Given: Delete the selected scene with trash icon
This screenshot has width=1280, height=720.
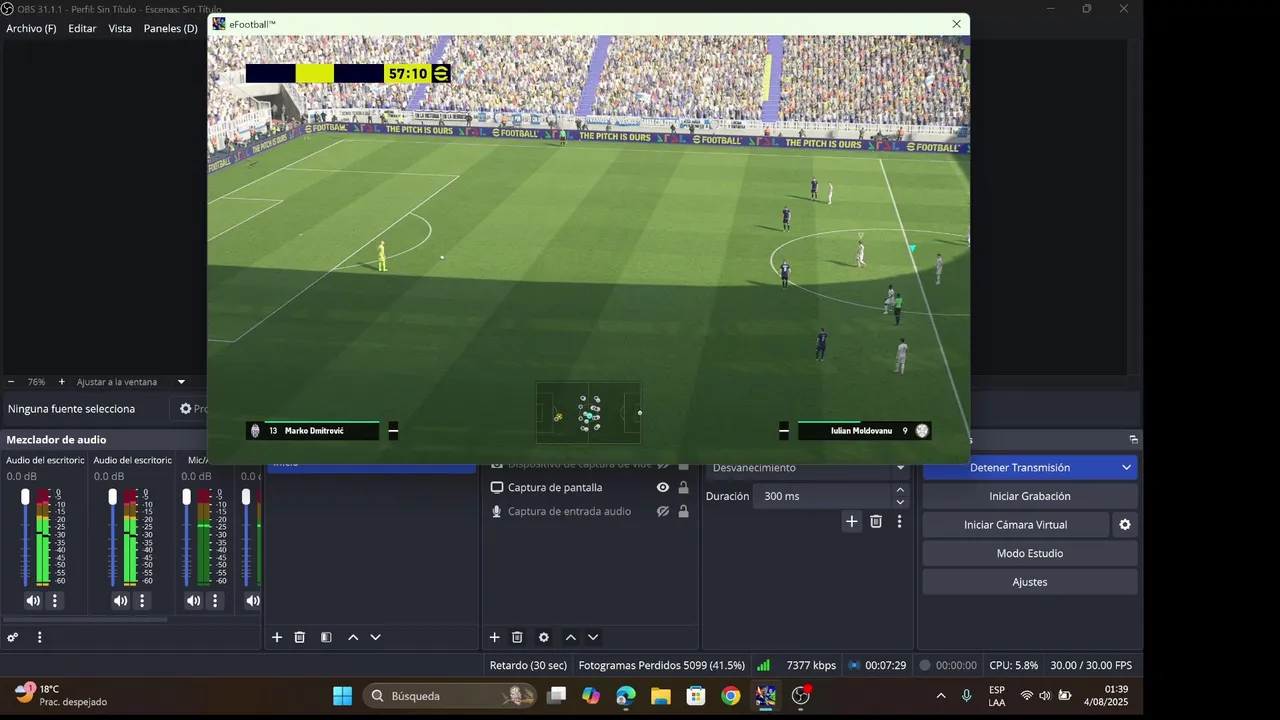Looking at the screenshot, I should (300, 637).
